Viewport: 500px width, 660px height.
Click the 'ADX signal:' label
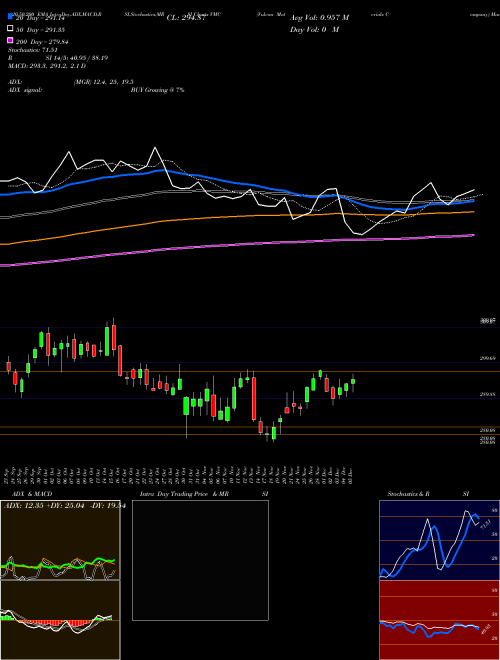pos(25,90)
